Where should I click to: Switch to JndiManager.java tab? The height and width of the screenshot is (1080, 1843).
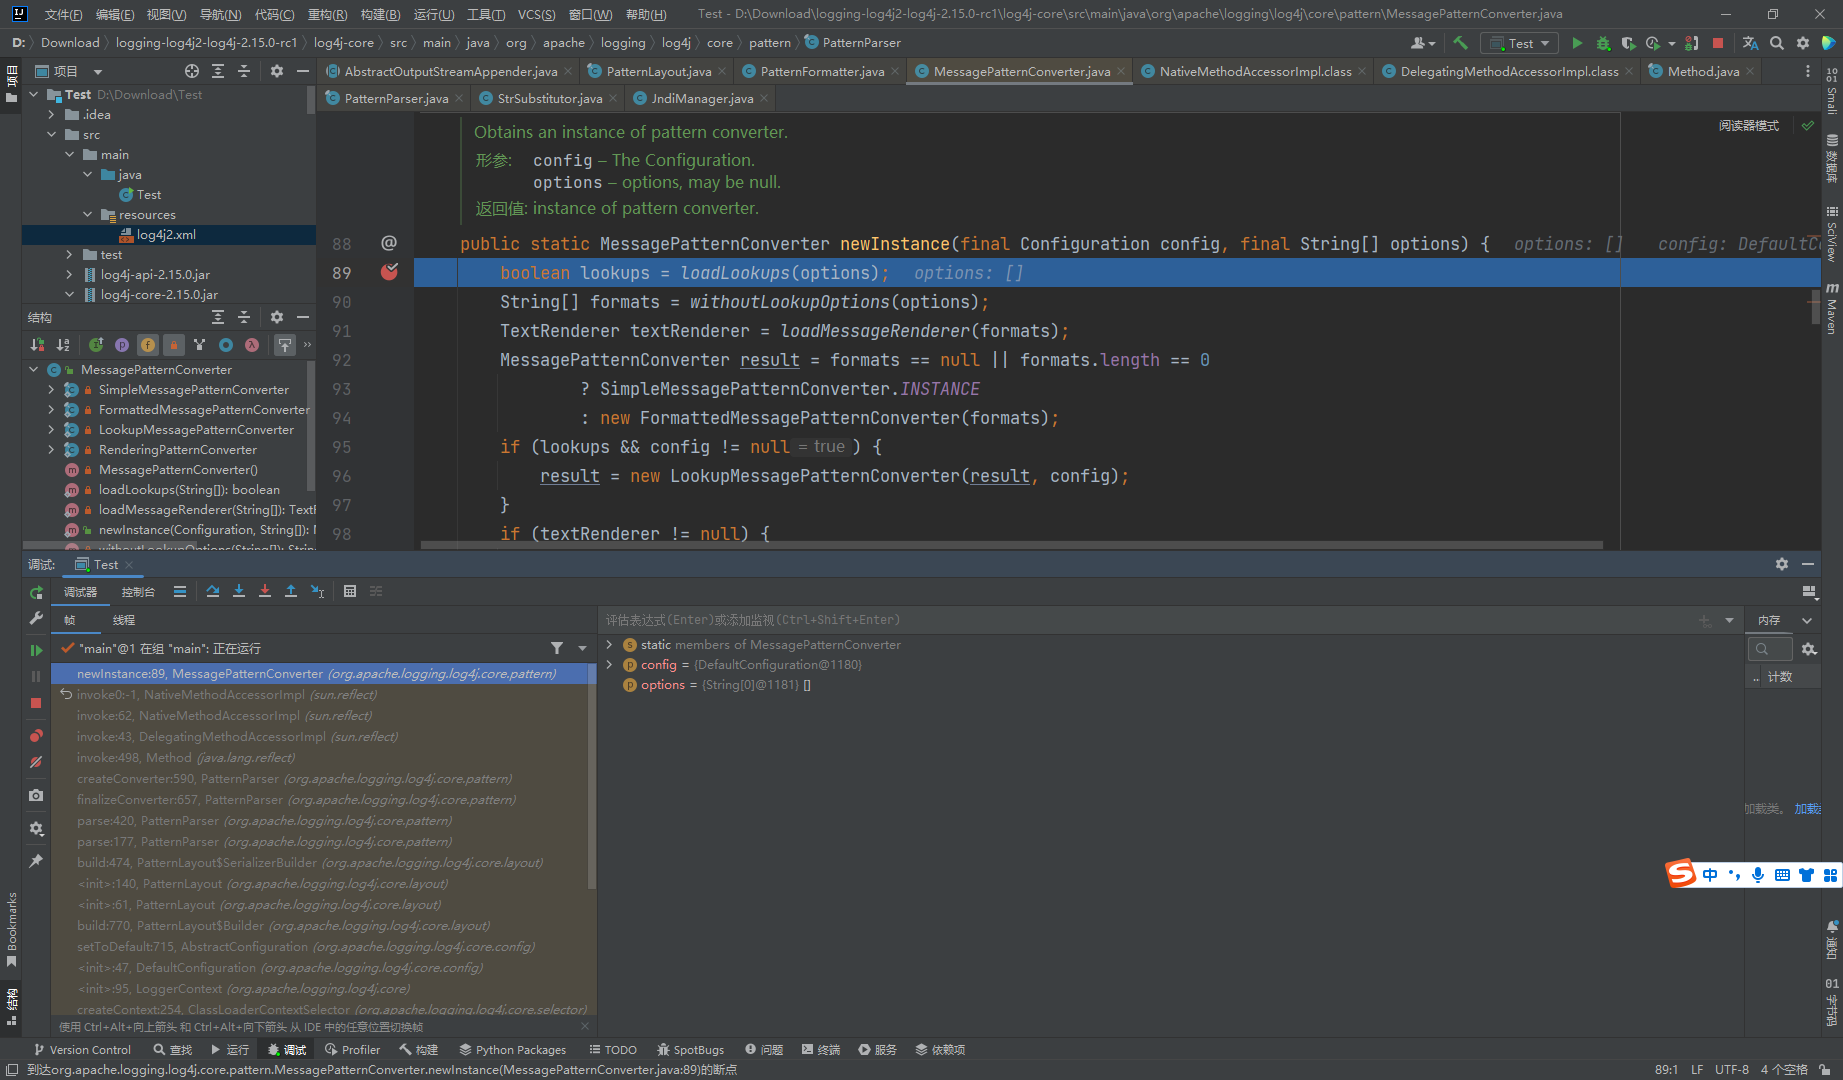pyautogui.click(x=702, y=98)
